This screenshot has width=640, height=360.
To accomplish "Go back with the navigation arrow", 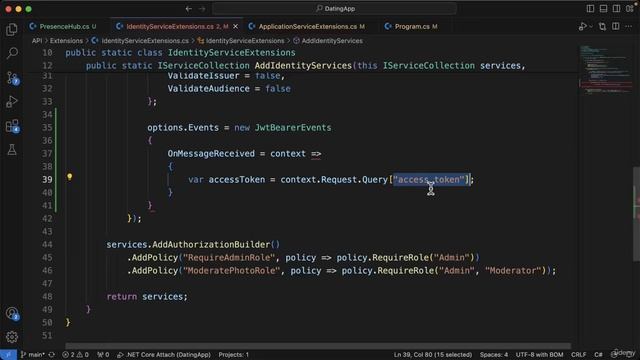I will [x=189, y=9].
